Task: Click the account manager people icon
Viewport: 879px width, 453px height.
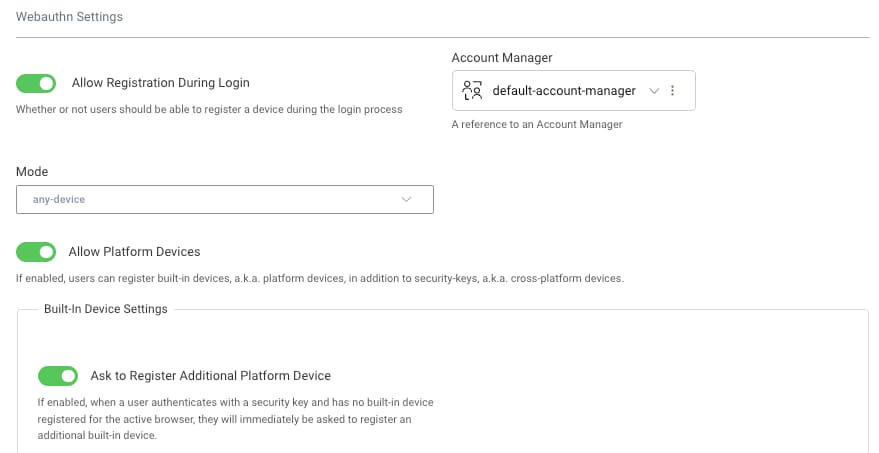Action: tap(471, 90)
